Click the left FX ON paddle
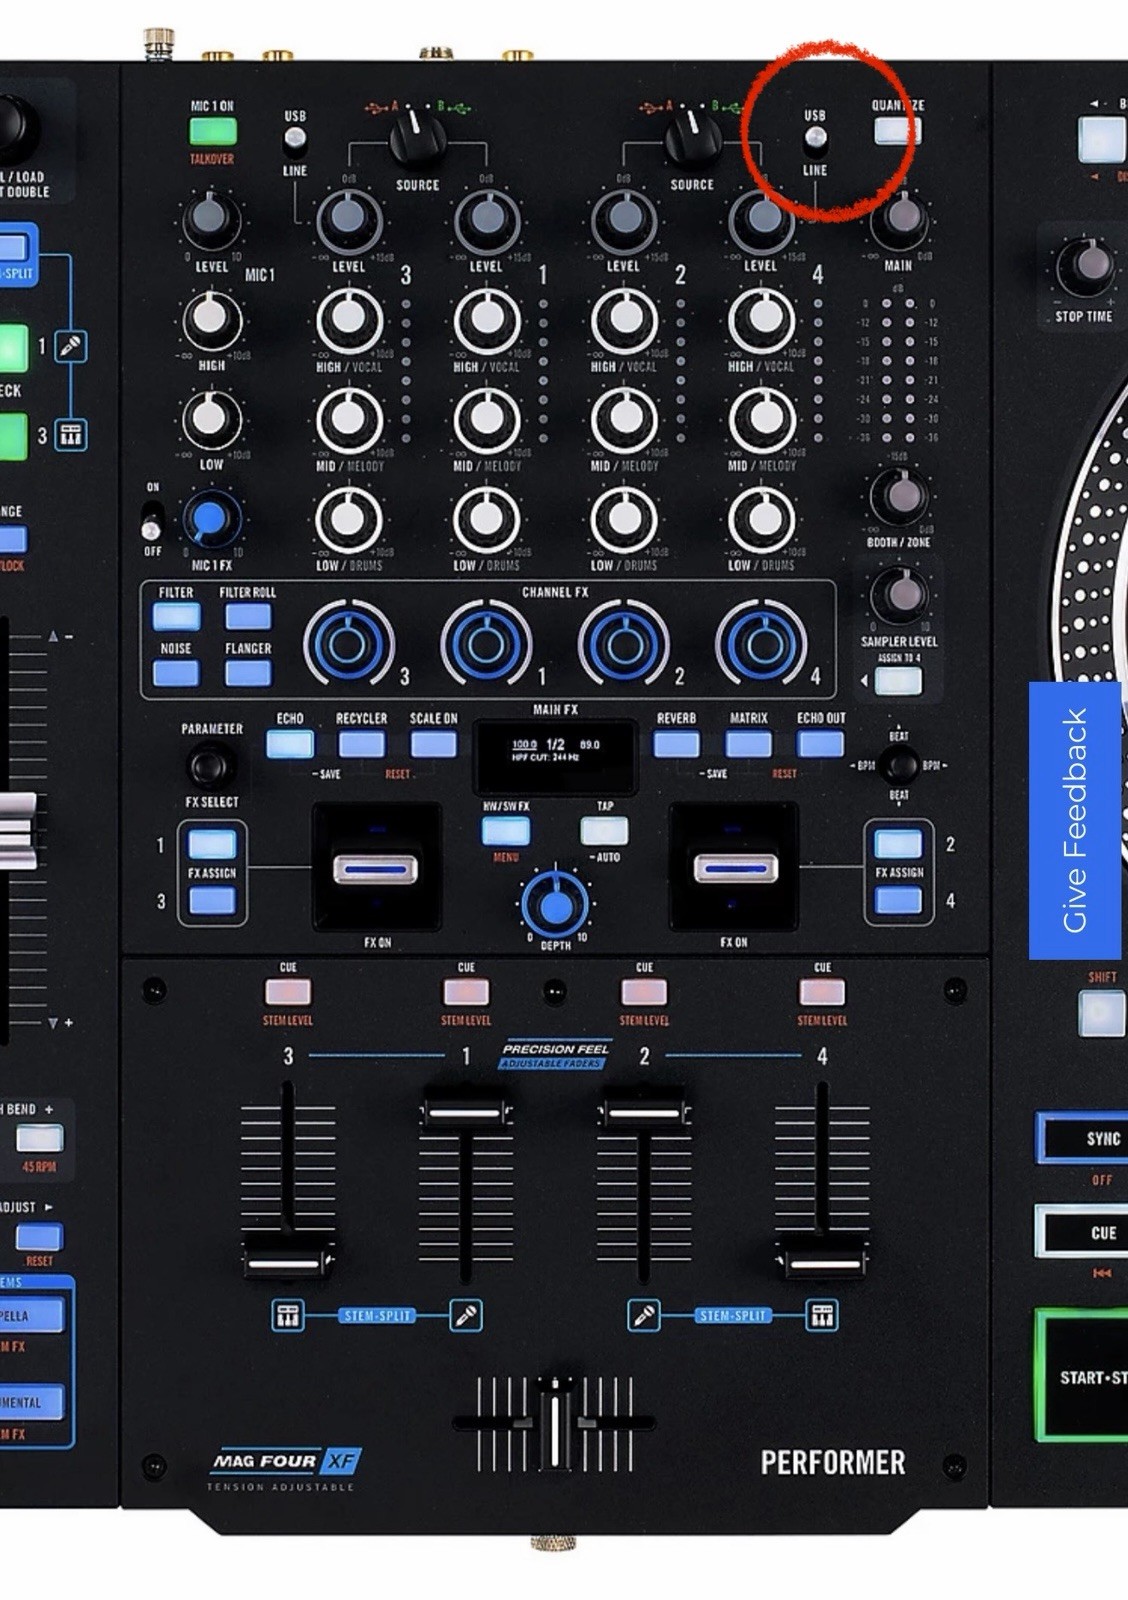Screen dimensions: 1128x1600 click(x=377, y=869)
